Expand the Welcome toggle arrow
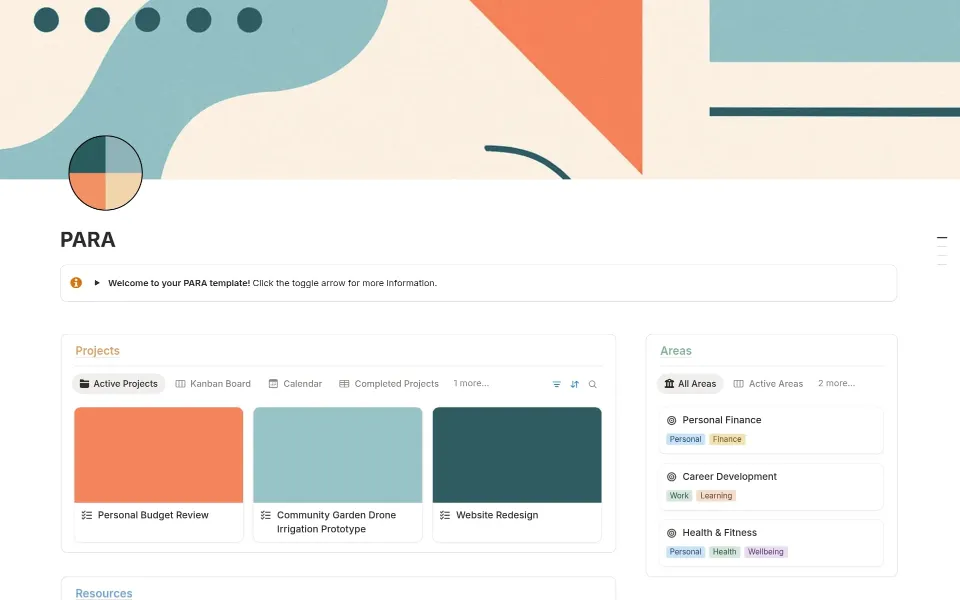This screenshot has width=960, height=600. (x=97, y=283)
